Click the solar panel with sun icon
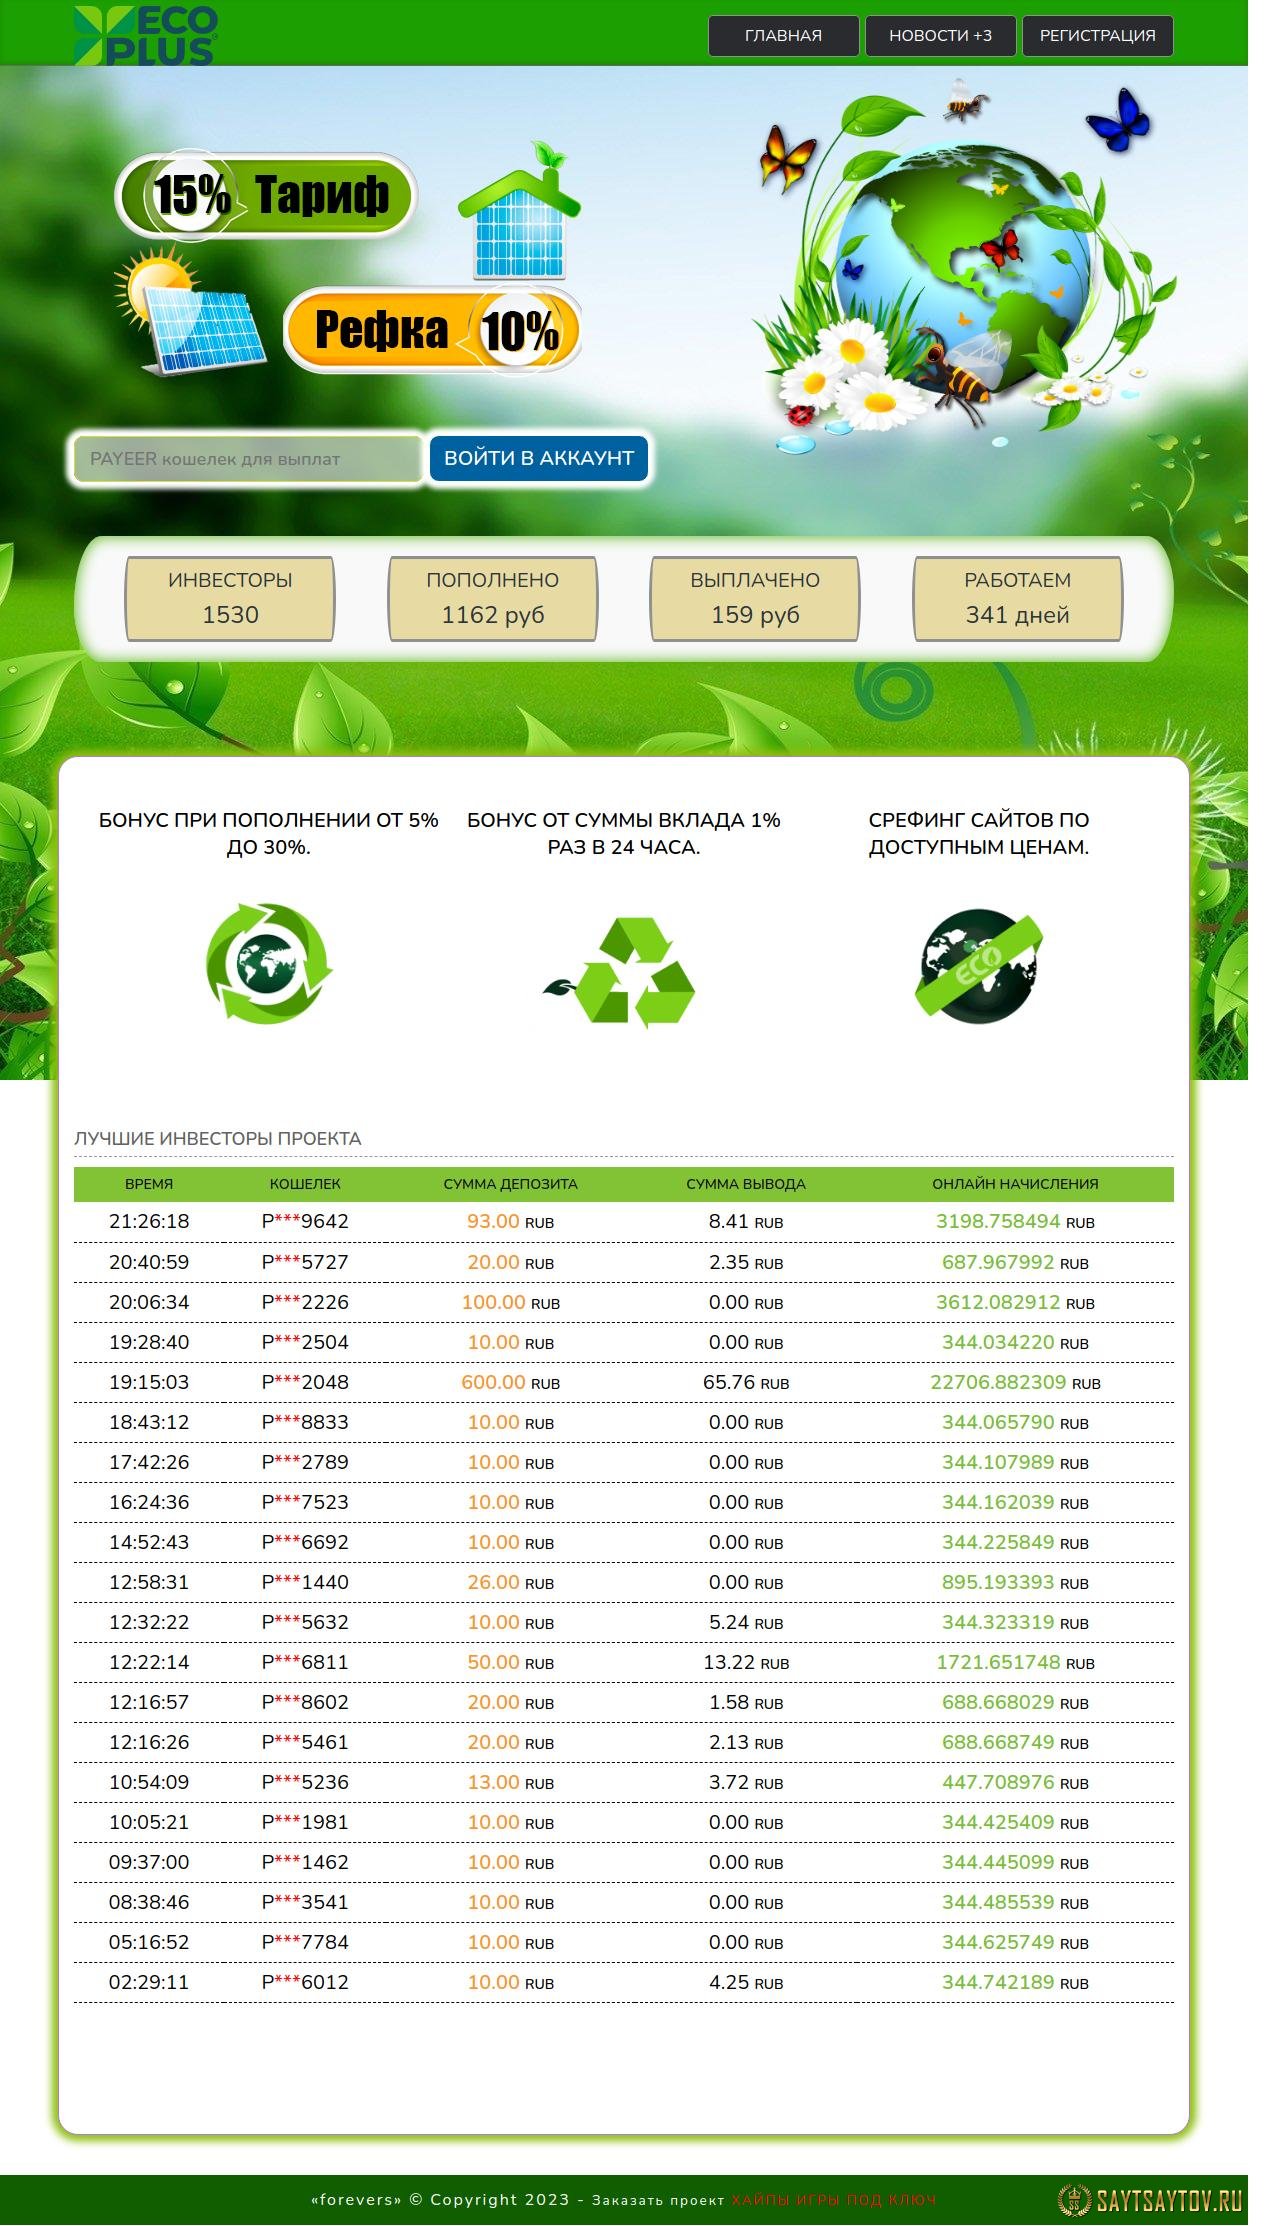1280x2226 pixels. click(x=192, y=312)
